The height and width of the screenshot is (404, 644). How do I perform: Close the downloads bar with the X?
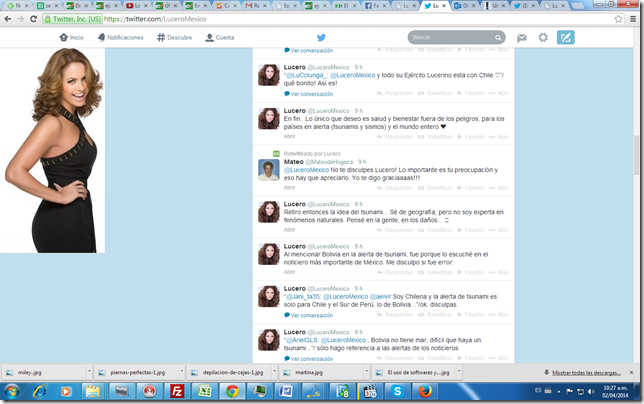coord(632,372)
